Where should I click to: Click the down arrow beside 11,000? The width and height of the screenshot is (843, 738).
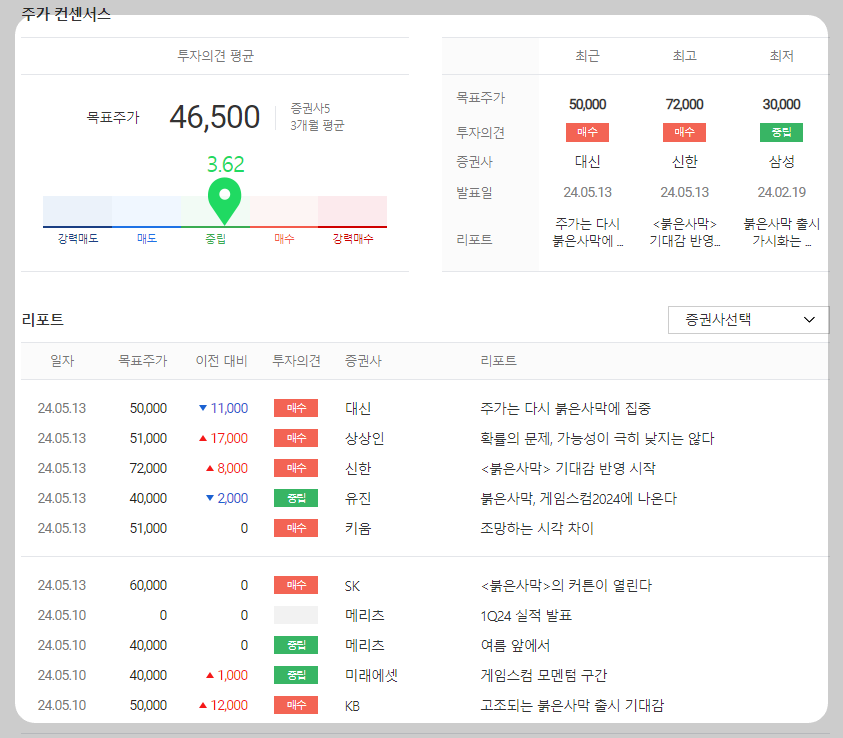click(x=203, y=408)
